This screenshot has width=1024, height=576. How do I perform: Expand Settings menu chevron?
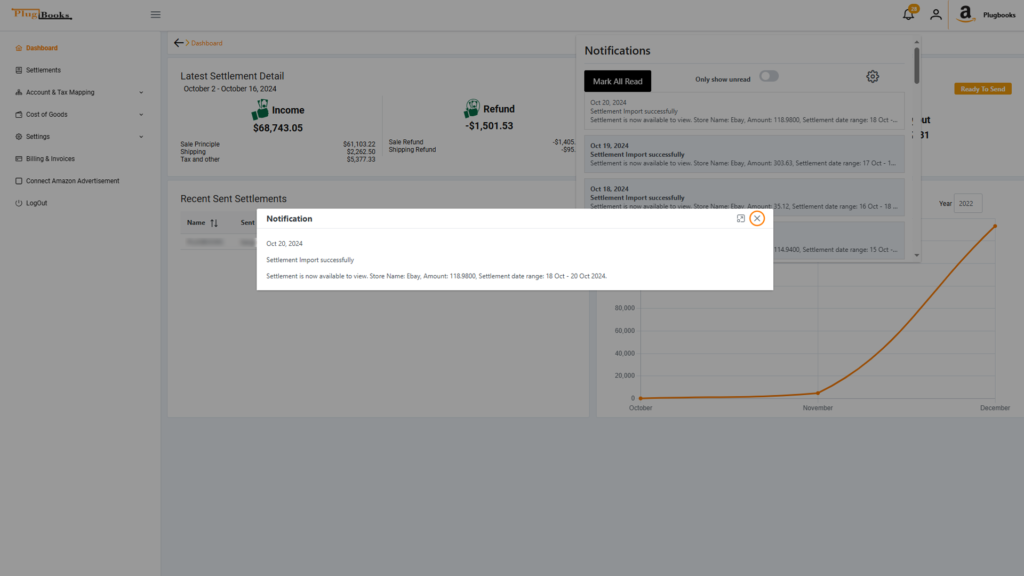tap(141, 137)
